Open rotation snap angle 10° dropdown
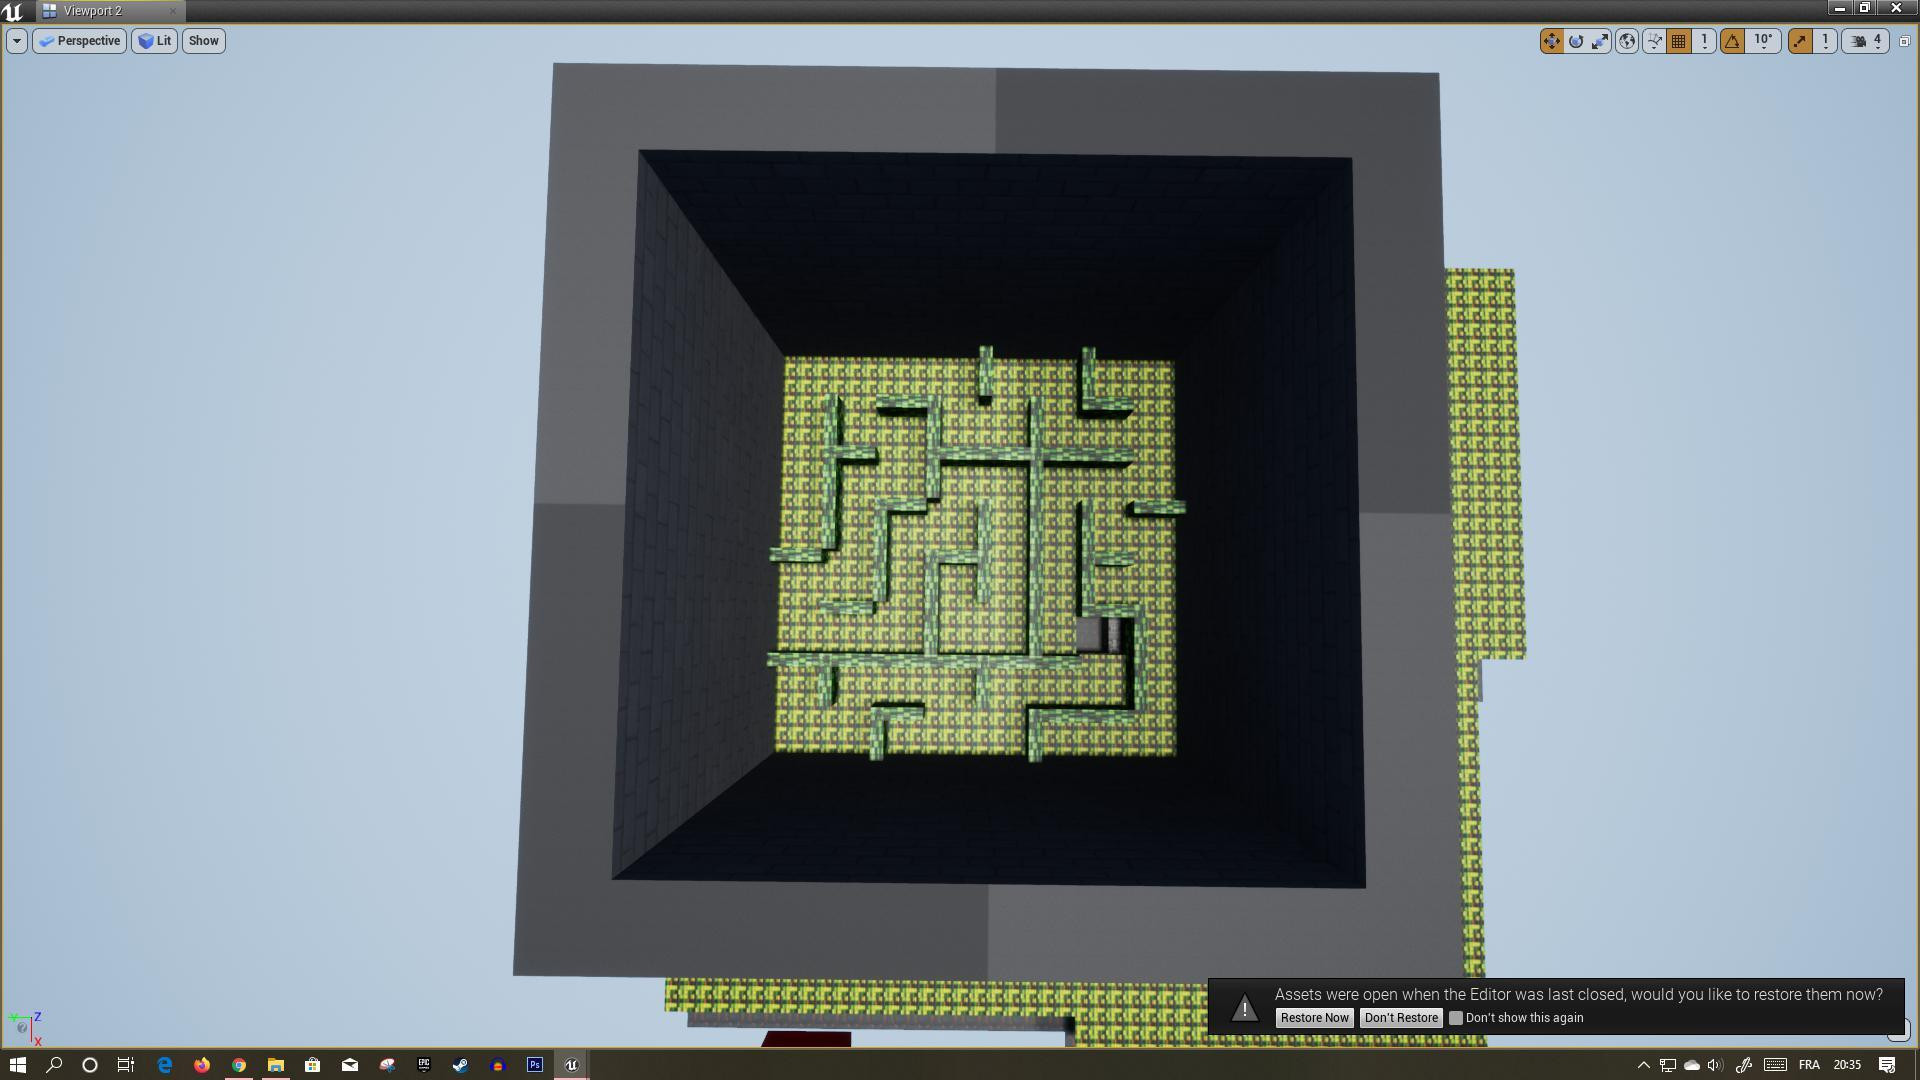Image resolution: width=1920 pixels, height=1080 pixels. (x=1763, y=41)
